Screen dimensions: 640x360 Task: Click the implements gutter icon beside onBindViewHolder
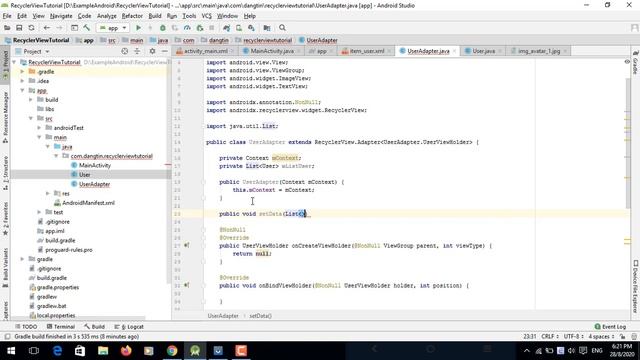click(x=187, y=285)
